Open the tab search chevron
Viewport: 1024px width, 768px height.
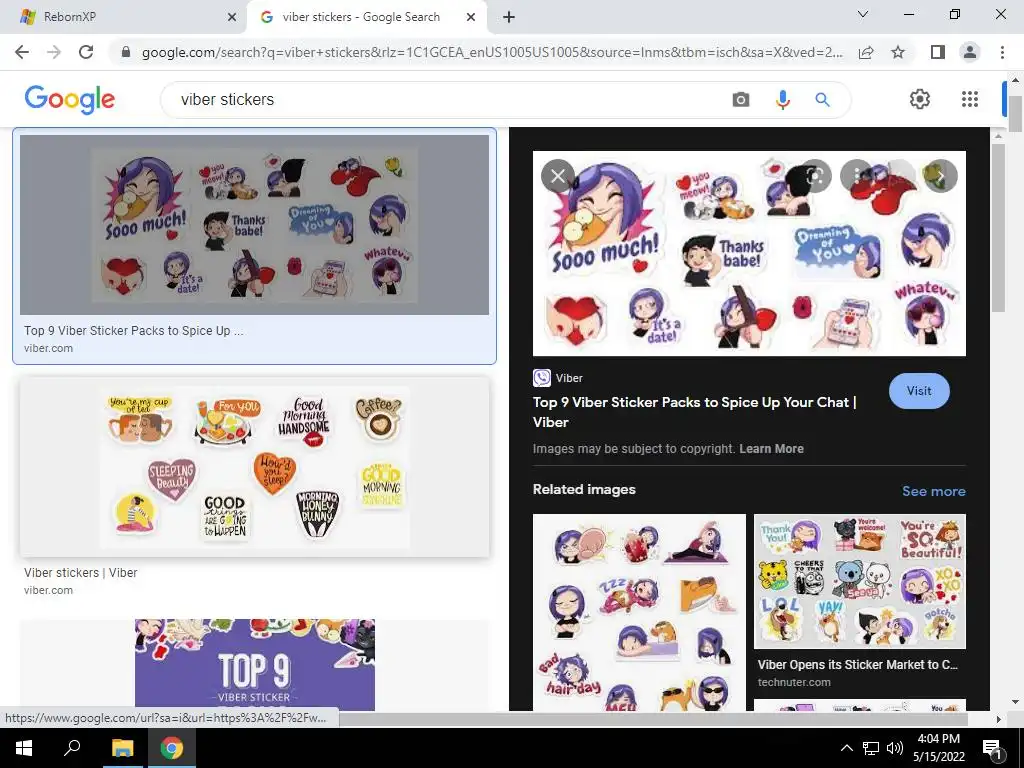pos(863,14)
